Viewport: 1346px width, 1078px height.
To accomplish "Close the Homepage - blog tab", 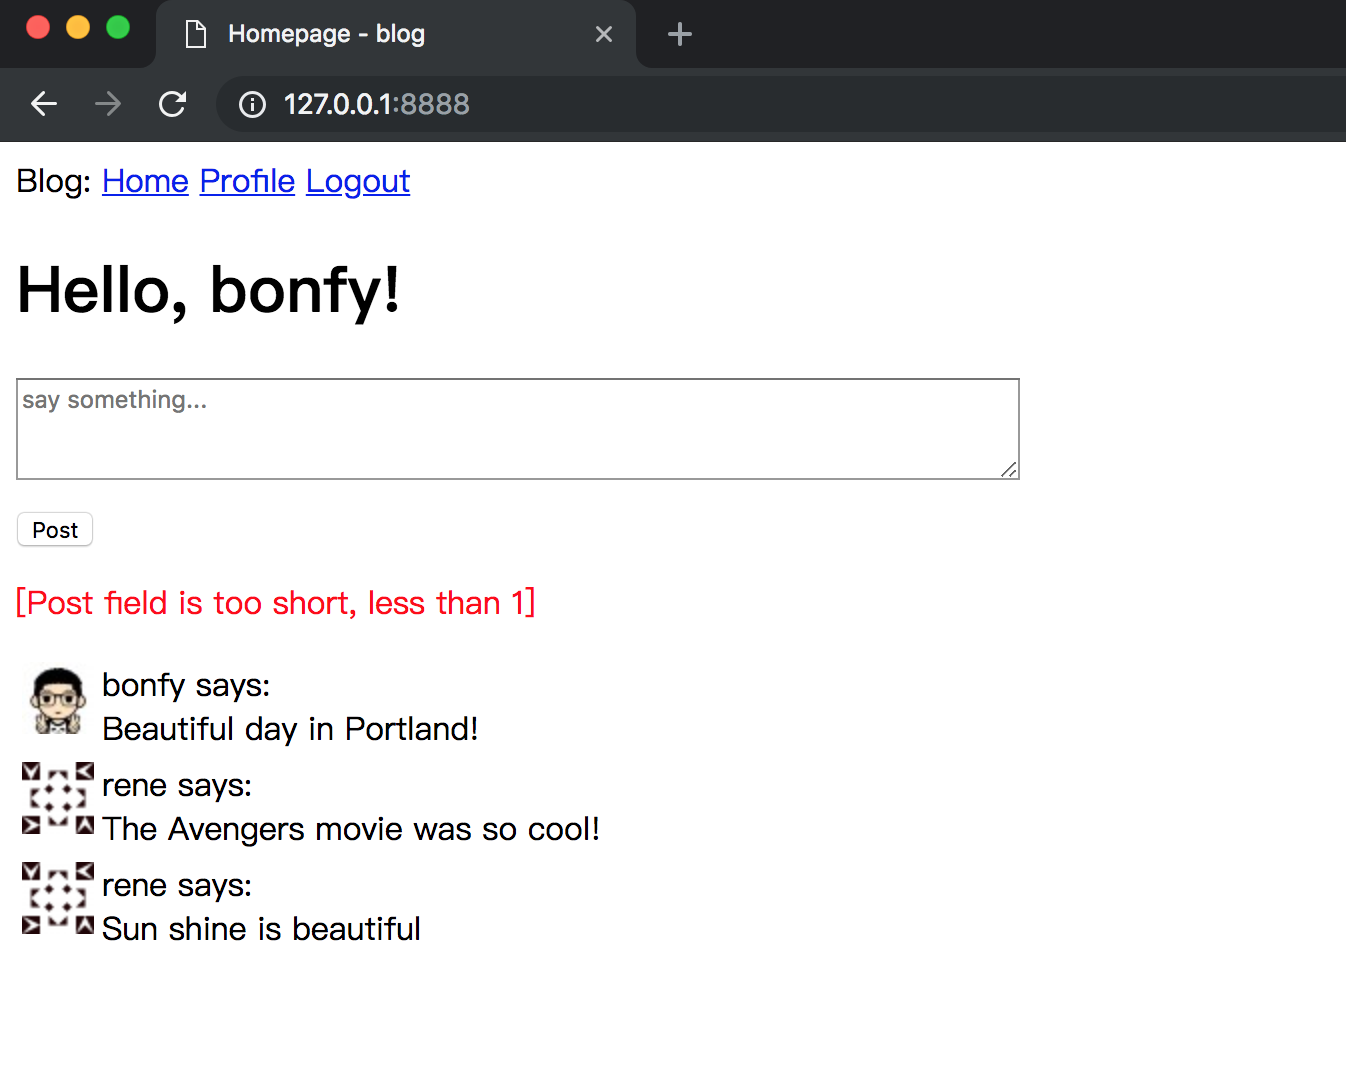I will 604,34.
